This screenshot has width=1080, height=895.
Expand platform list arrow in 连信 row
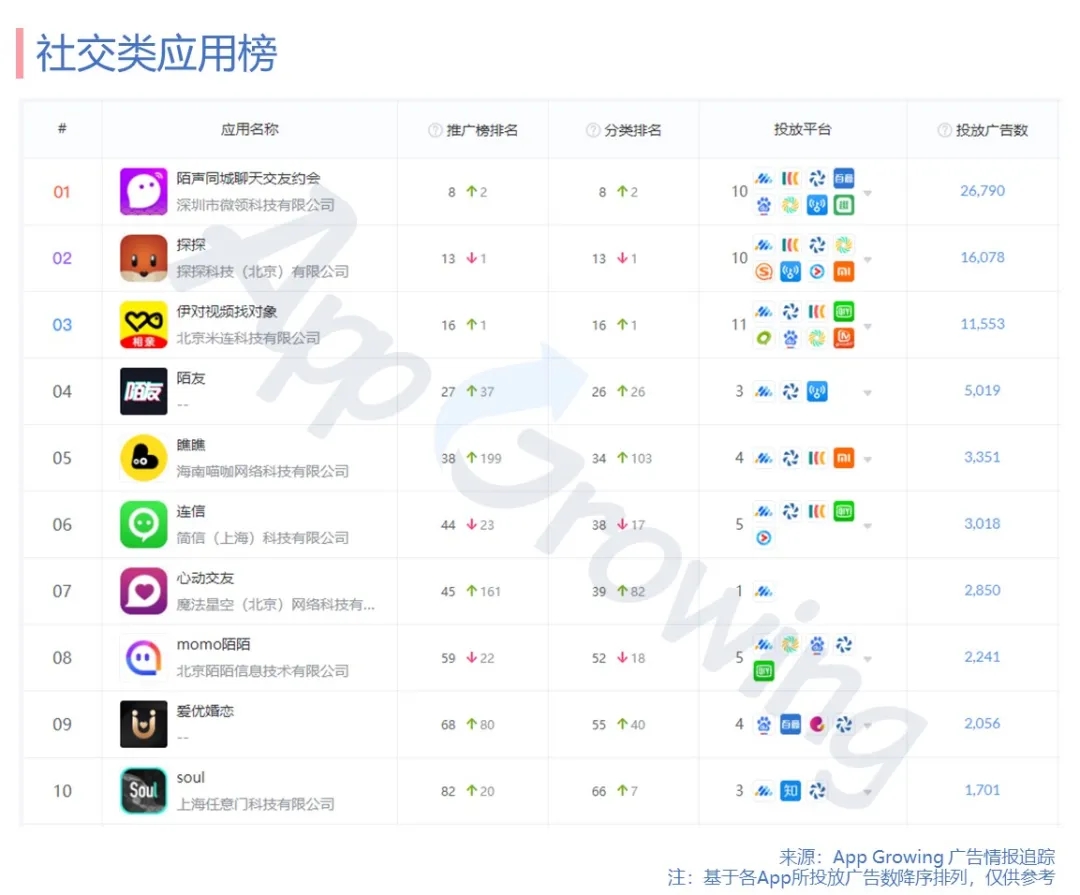pos(868,526)
